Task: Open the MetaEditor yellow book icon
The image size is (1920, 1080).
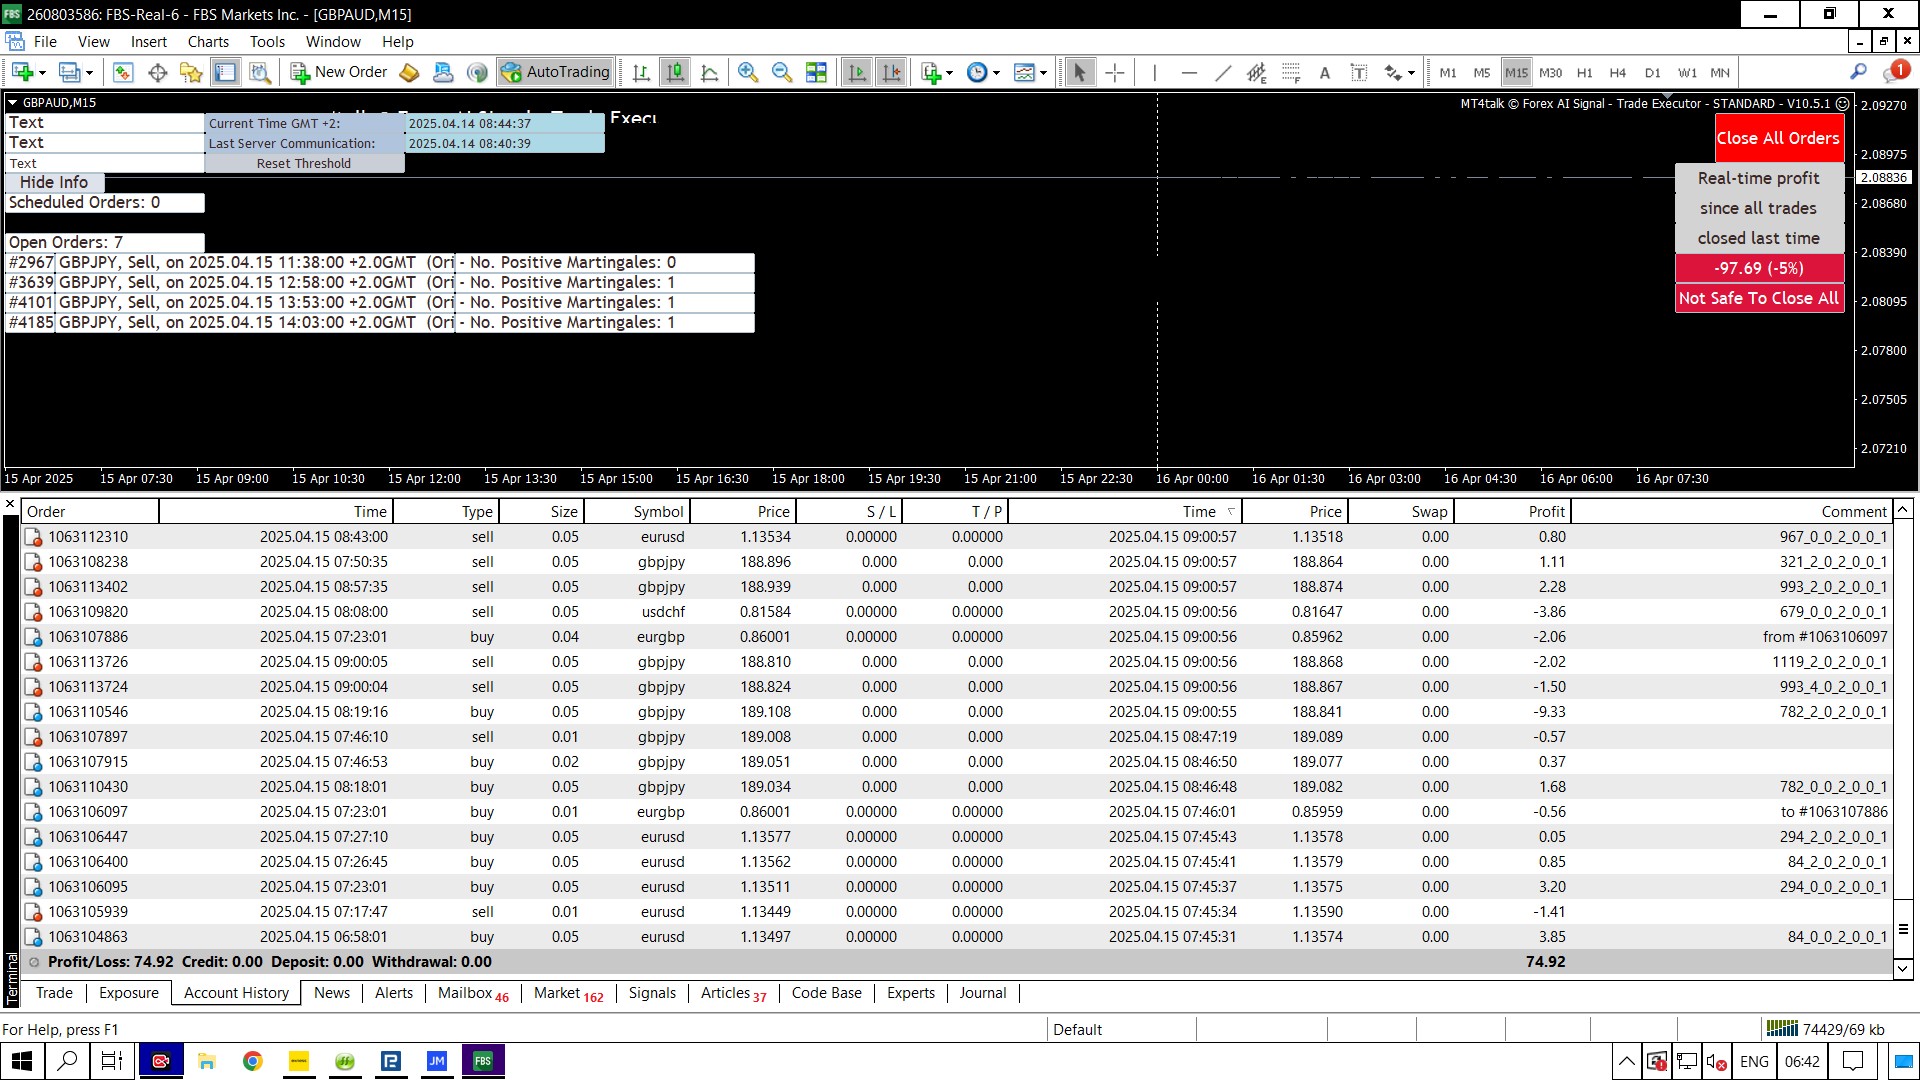Action: pos(409,72)
